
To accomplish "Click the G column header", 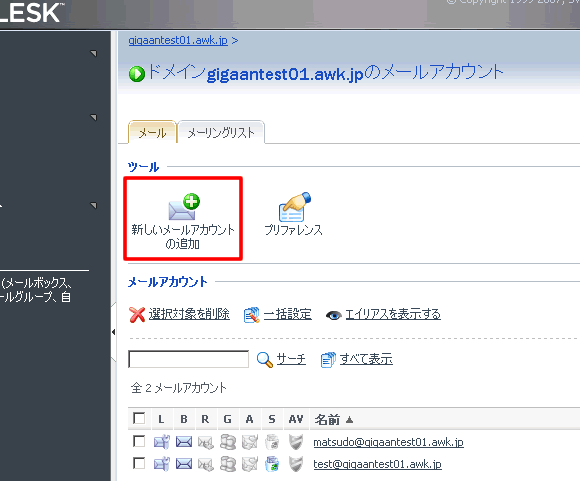I will 227,419.
